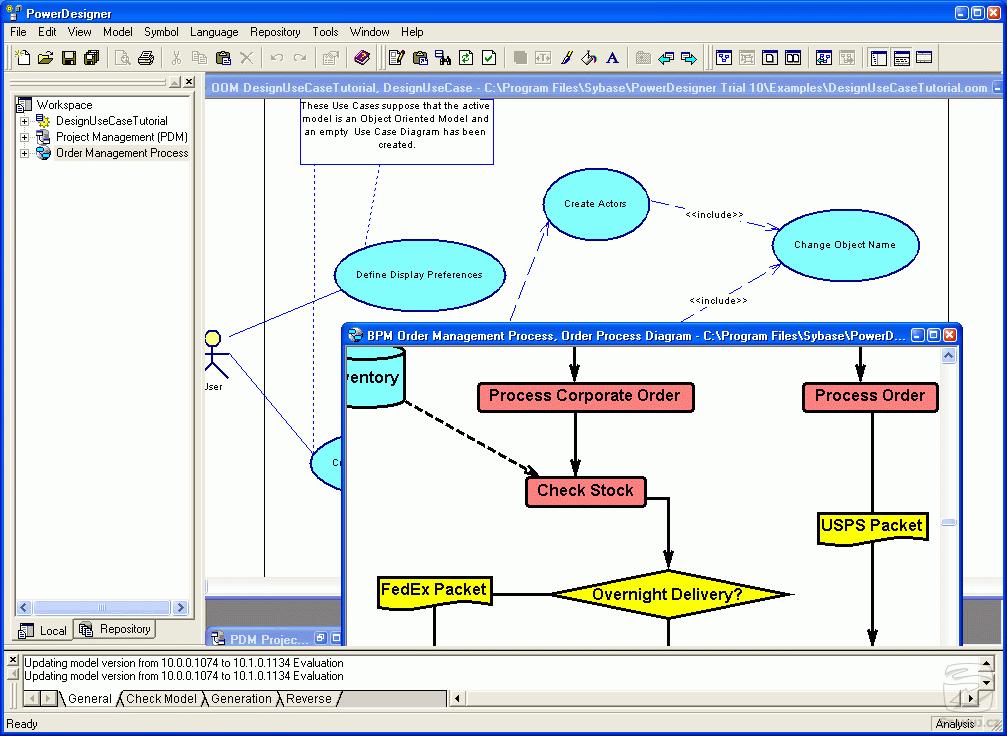Click the Paste clipboard icon

(223, 58)
